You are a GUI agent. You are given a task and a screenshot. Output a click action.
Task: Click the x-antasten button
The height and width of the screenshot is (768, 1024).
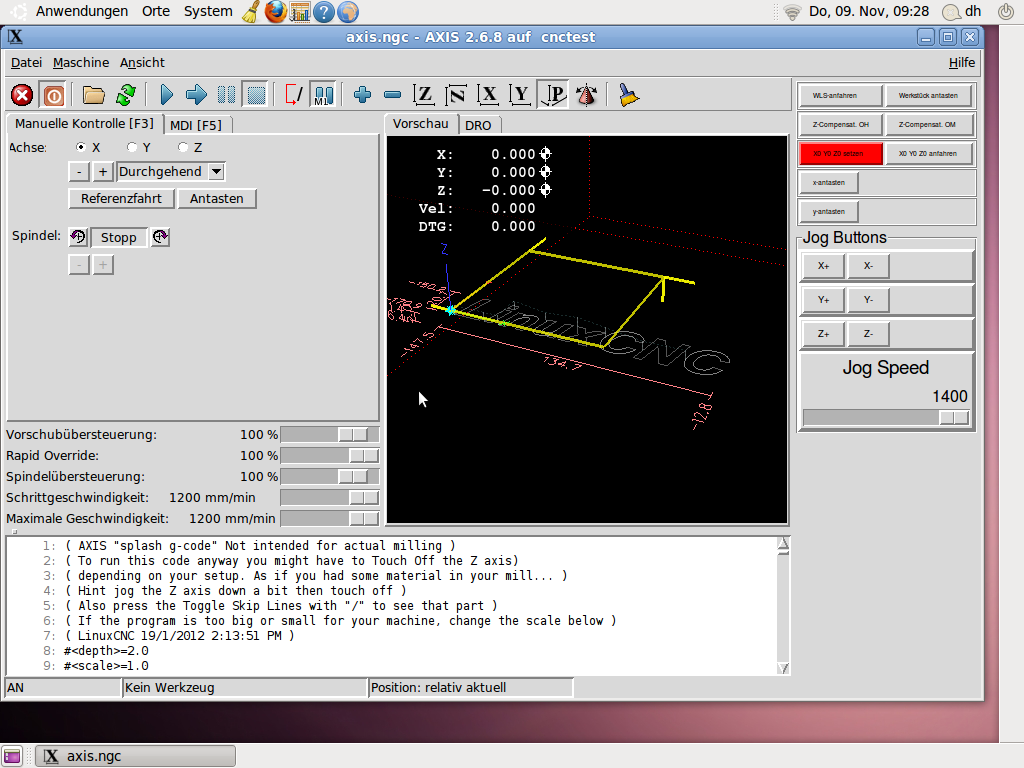click(829, 183)
